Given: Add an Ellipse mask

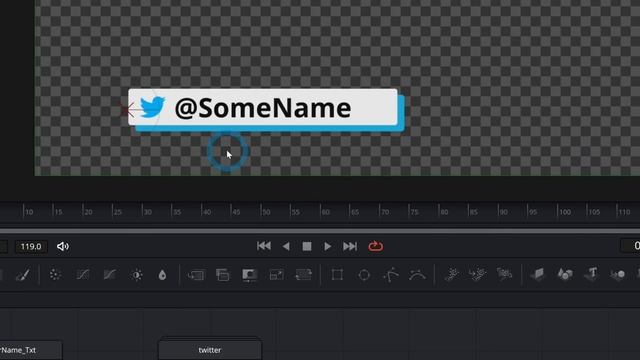Looking at the screenshot, I should click(x=364, y=275).
